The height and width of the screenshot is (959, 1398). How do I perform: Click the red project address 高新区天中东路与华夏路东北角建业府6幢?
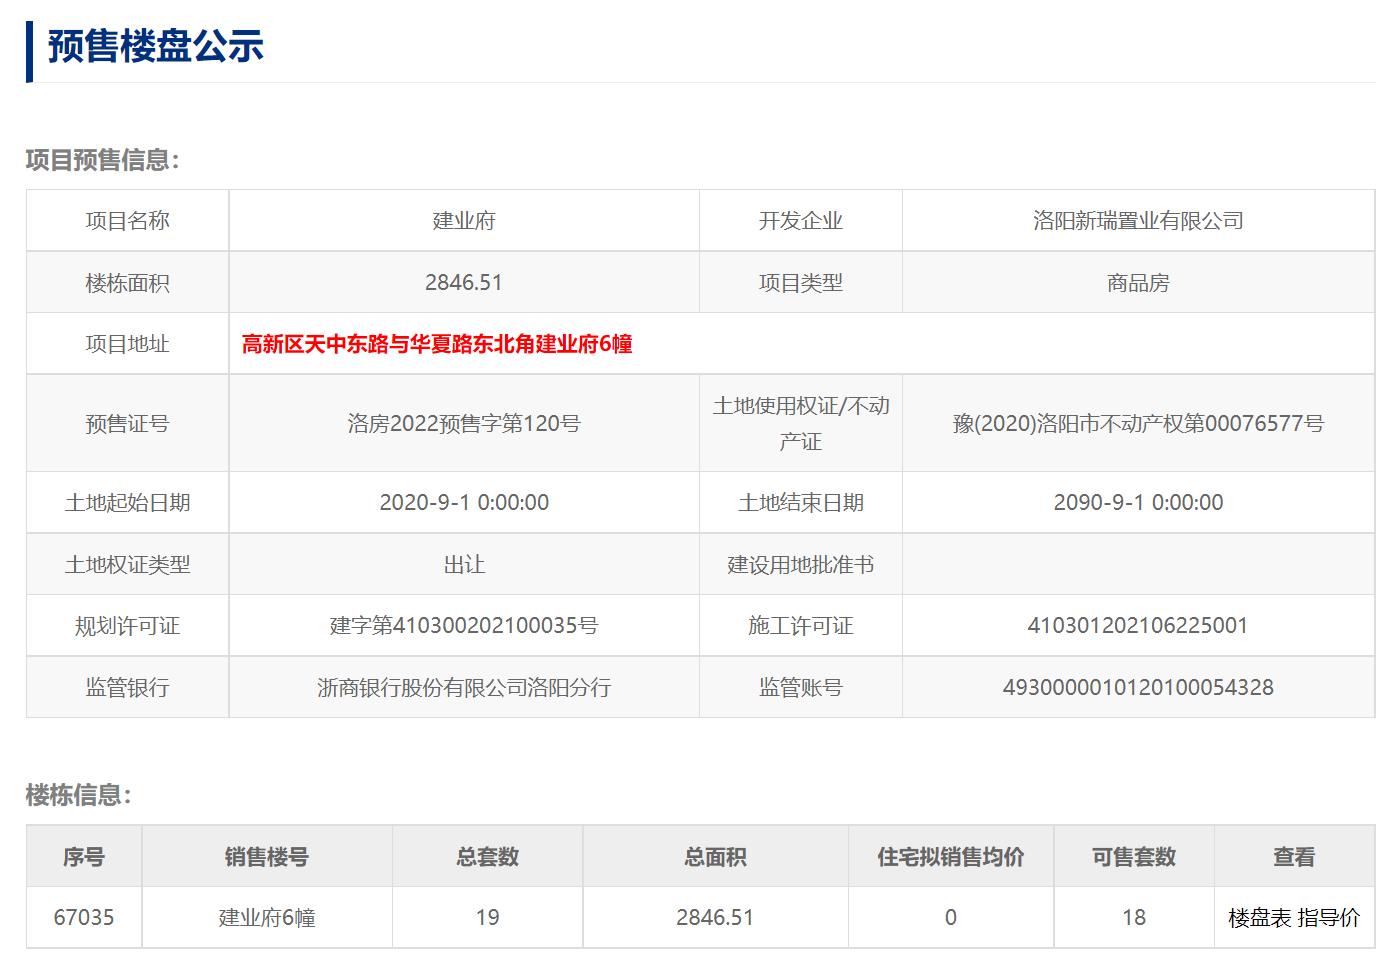[441, 343]
